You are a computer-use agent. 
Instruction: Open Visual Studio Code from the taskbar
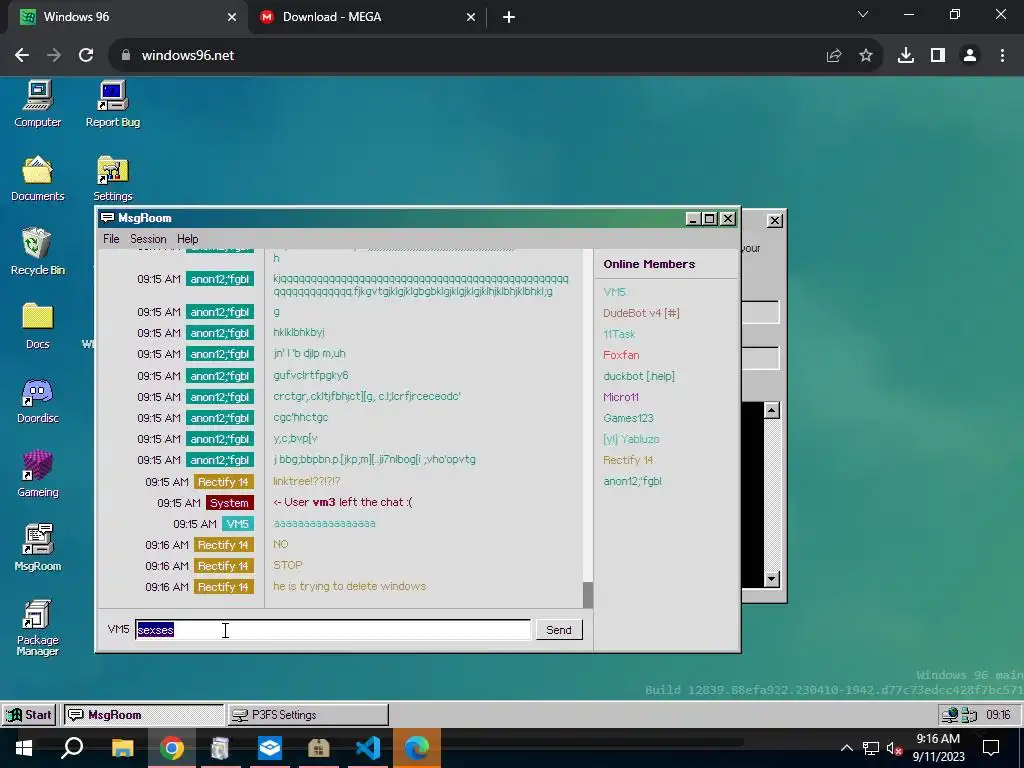(368, 748)
